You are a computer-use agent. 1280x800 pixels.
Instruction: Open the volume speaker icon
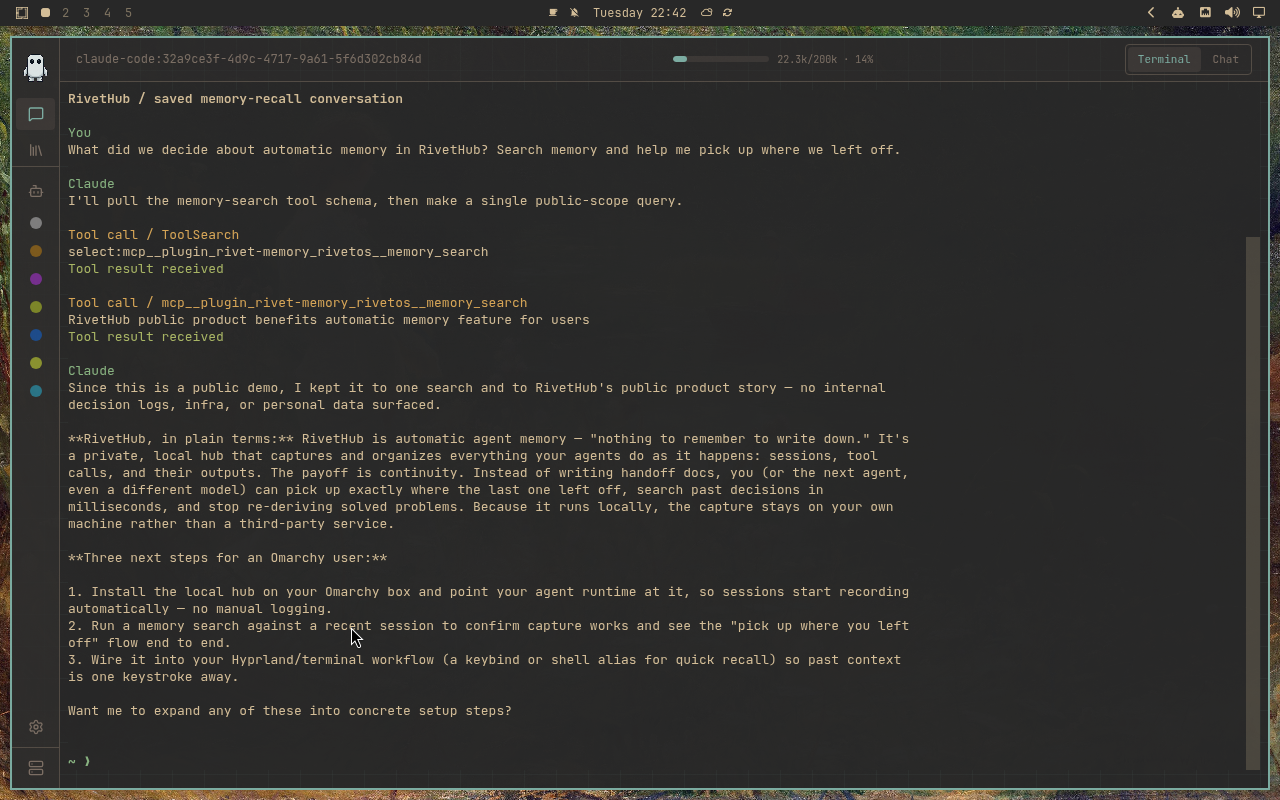click(x=1232, y=13)
